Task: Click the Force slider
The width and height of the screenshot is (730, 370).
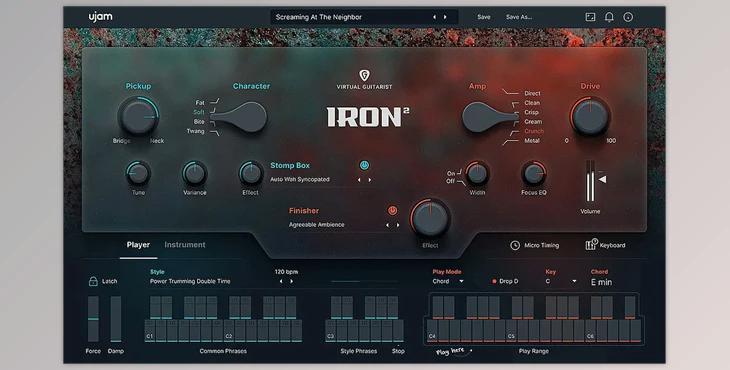Action: 93,319
